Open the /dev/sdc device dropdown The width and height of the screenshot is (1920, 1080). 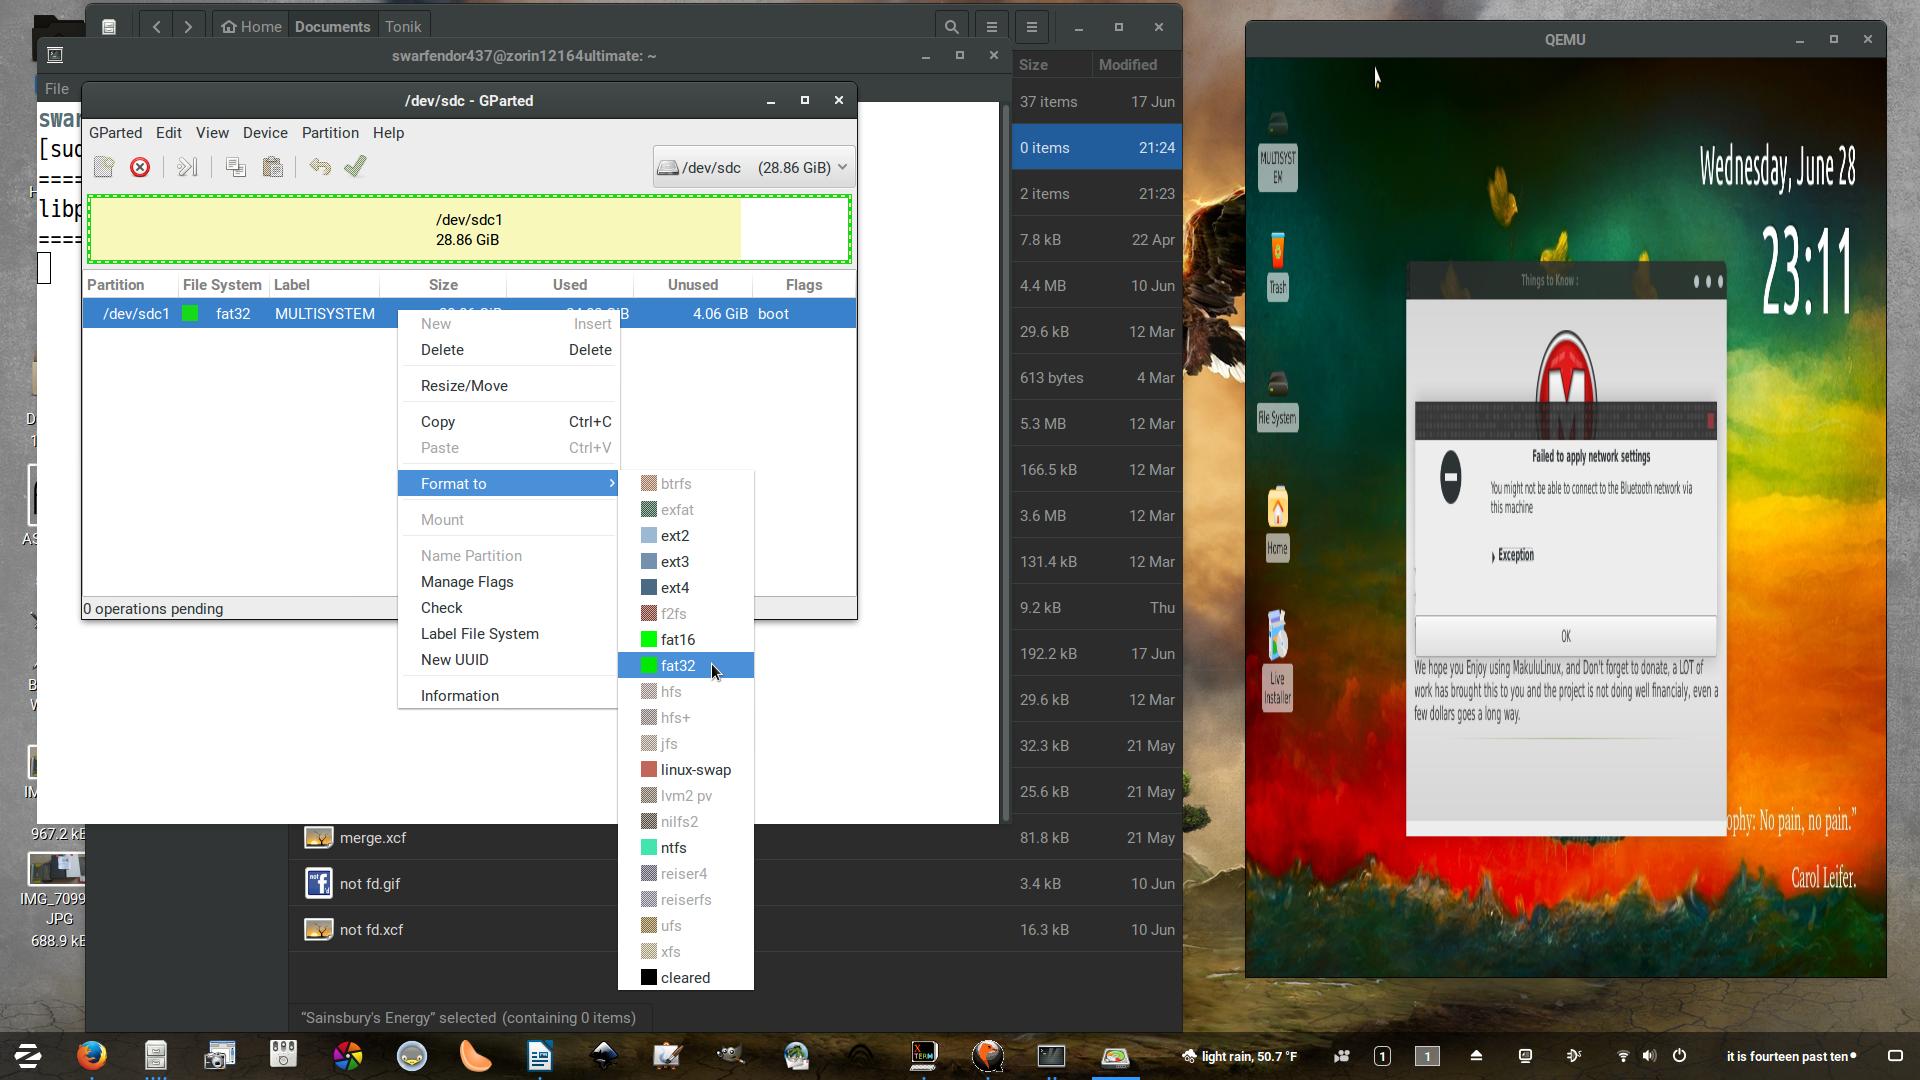[x=753, y=167]
